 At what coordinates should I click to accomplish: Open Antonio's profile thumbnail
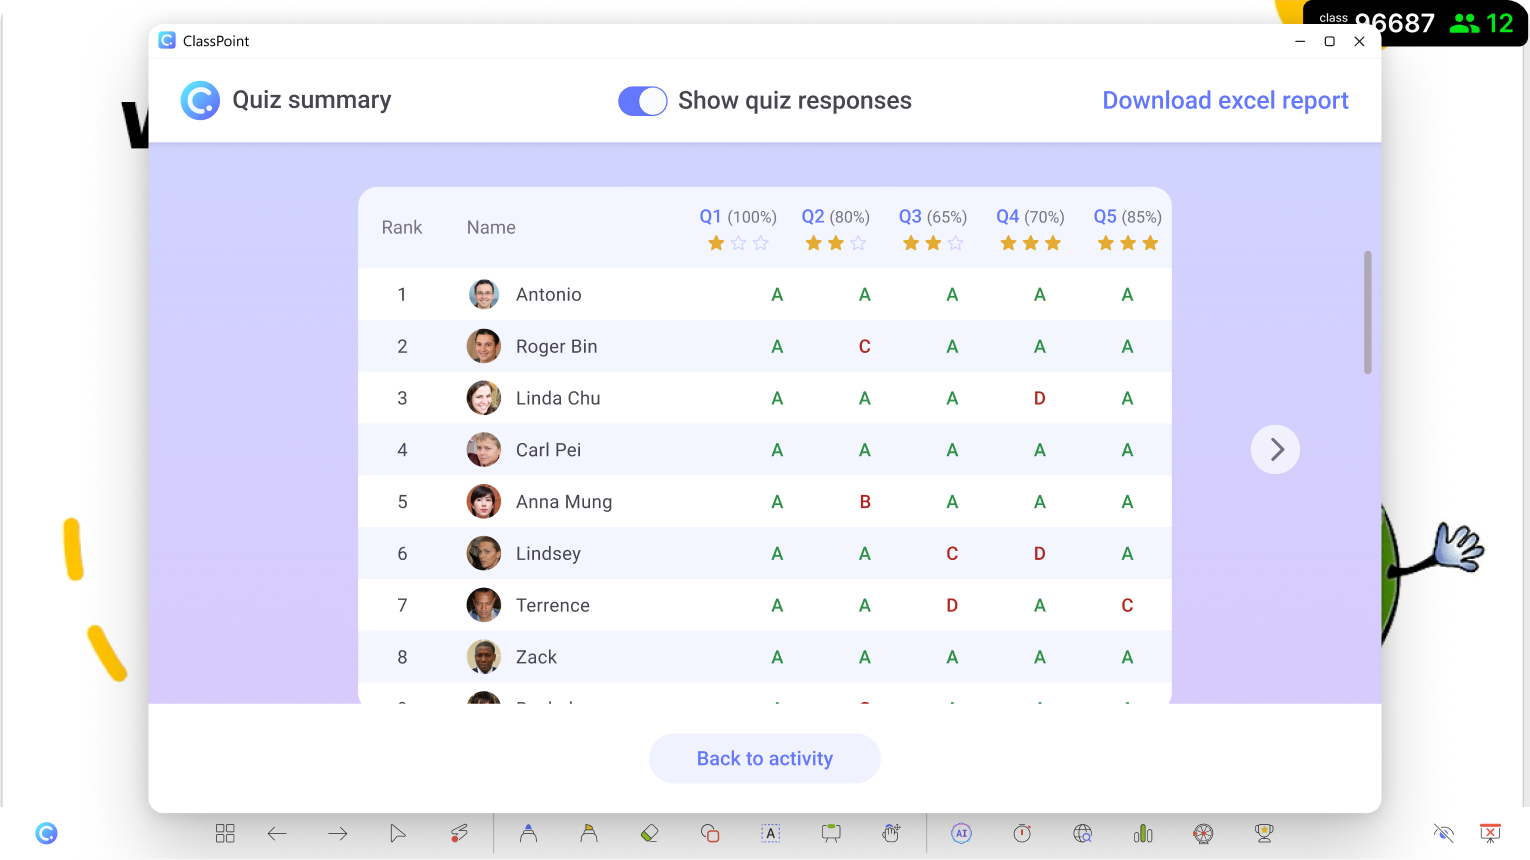click(x=484, y=294)
